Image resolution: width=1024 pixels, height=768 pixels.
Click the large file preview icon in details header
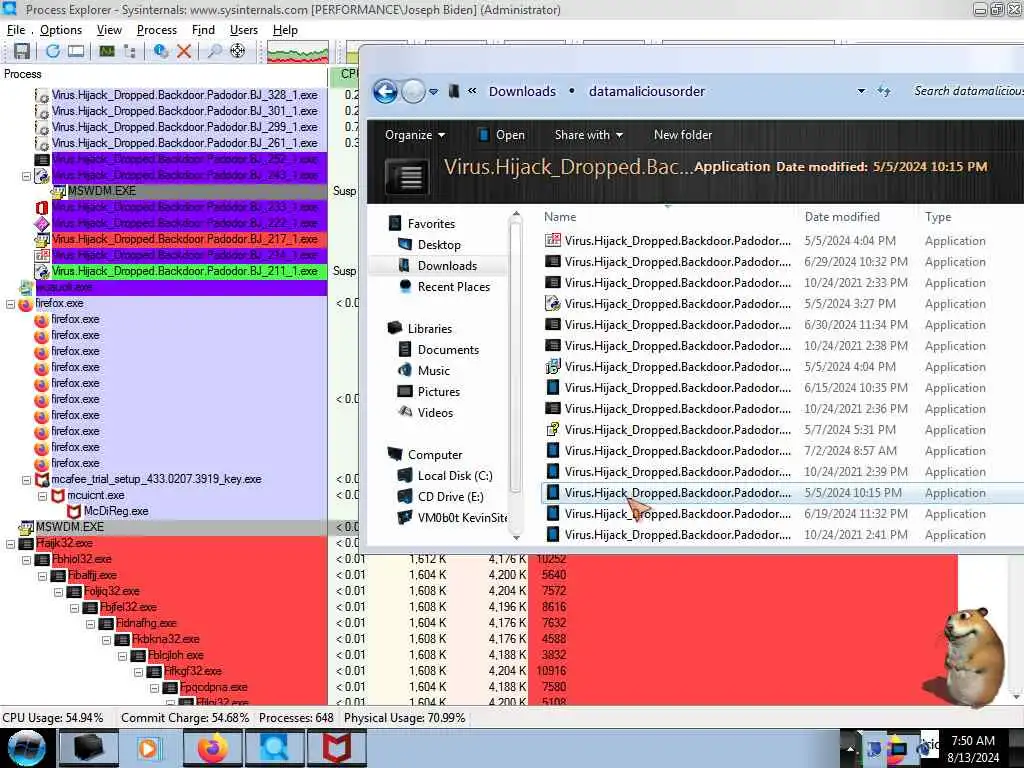click(408, 176)
